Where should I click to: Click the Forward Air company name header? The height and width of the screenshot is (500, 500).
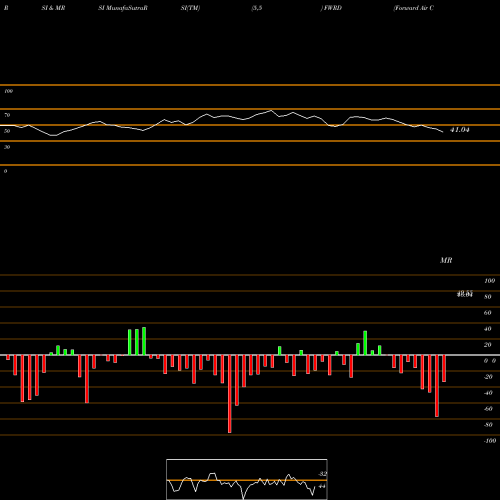(x=414, y=8)
